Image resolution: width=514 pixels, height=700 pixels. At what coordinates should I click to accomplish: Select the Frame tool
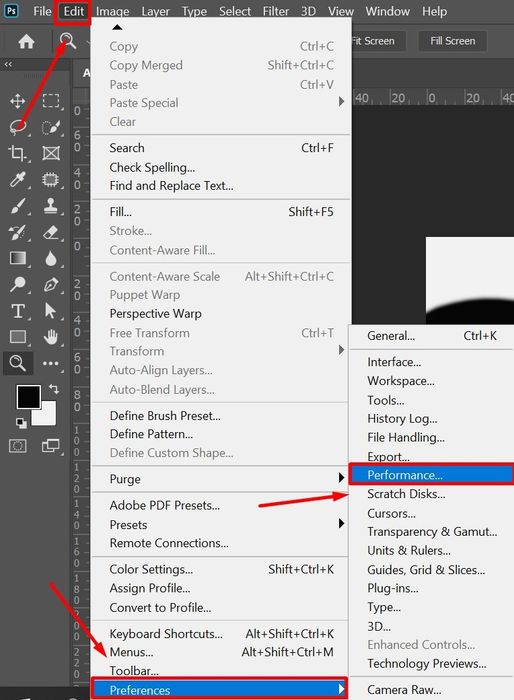[x=51, y=153]
